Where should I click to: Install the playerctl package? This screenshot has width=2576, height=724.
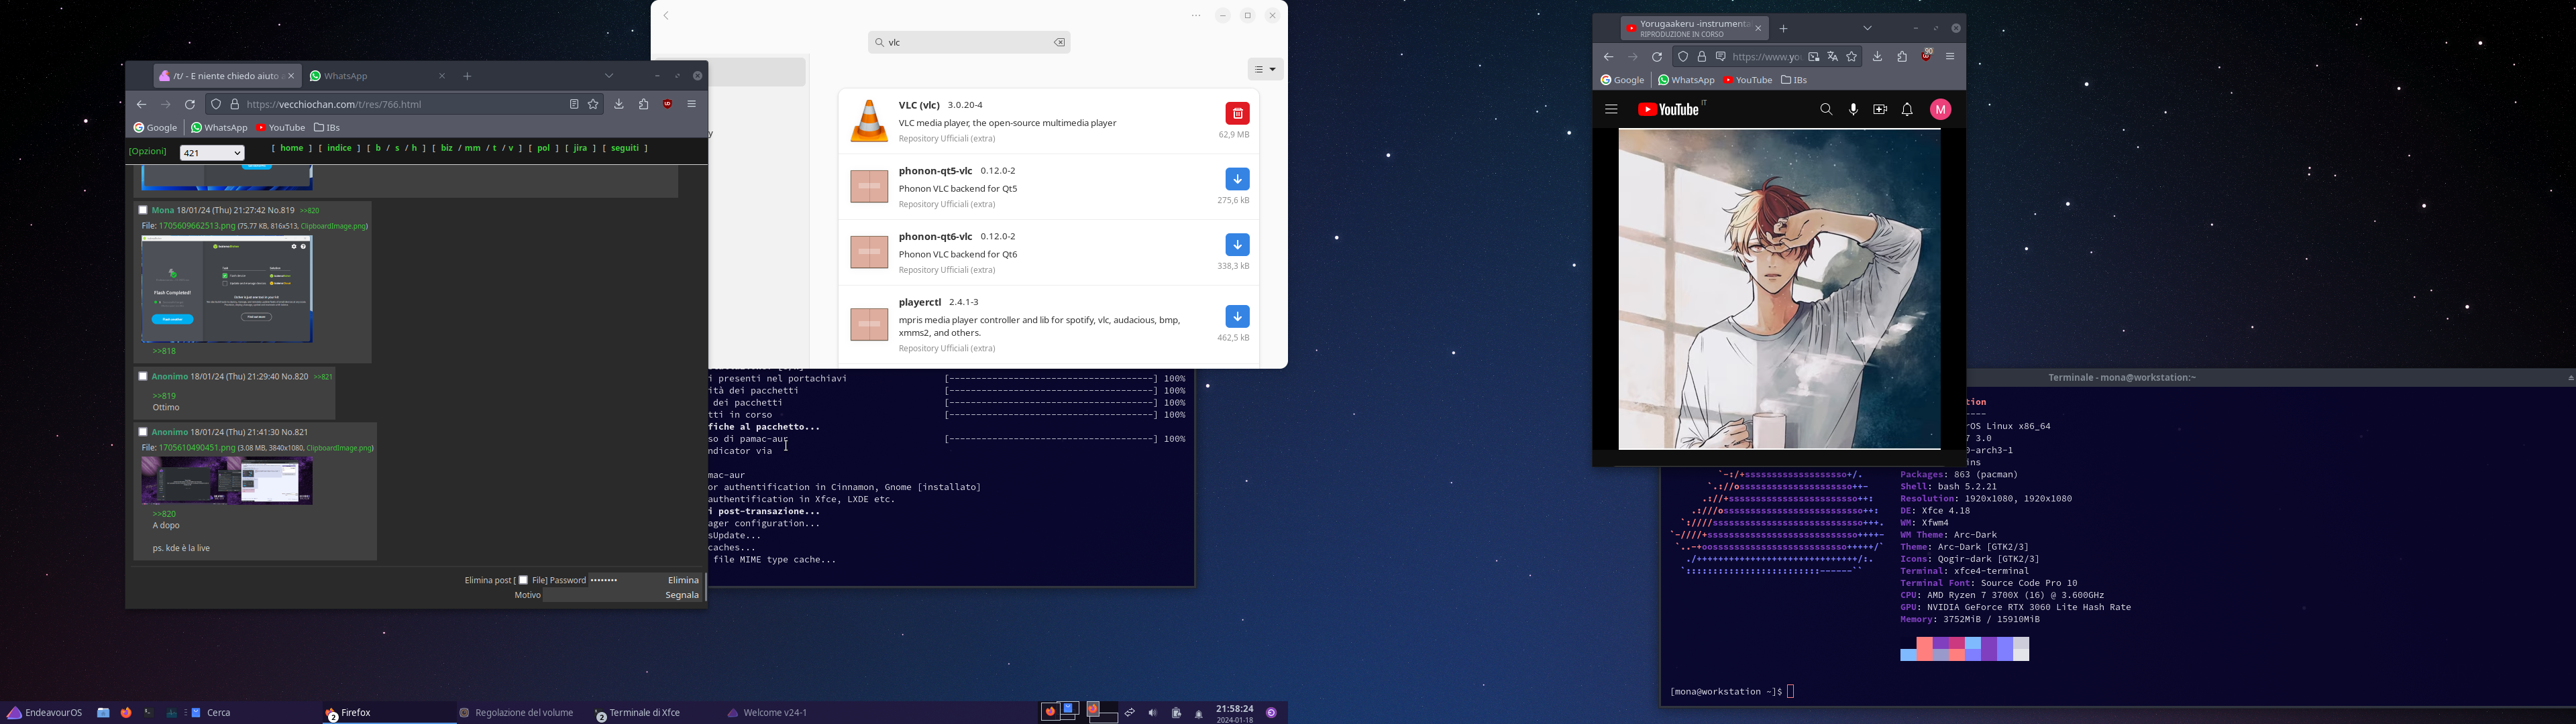pyautogui.click(x=1237, y=317)
